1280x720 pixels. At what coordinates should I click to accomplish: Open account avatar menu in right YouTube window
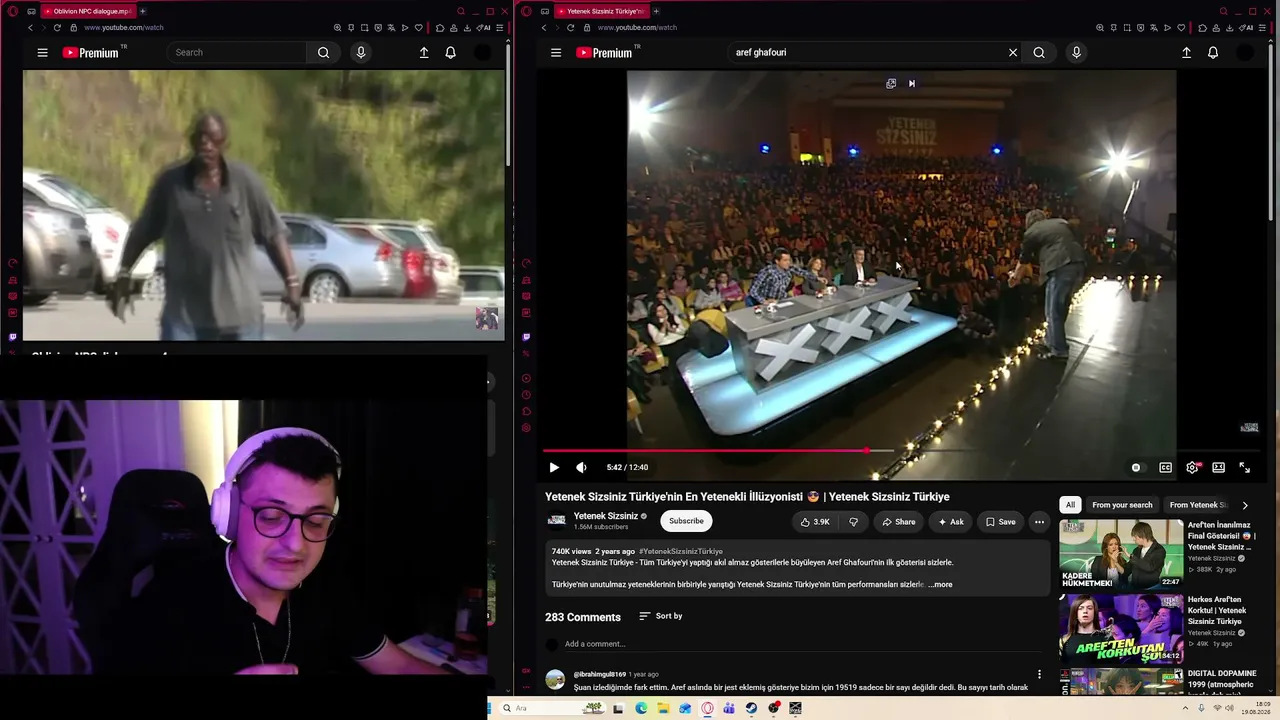pyautogui.click(x=1245, y=53)
